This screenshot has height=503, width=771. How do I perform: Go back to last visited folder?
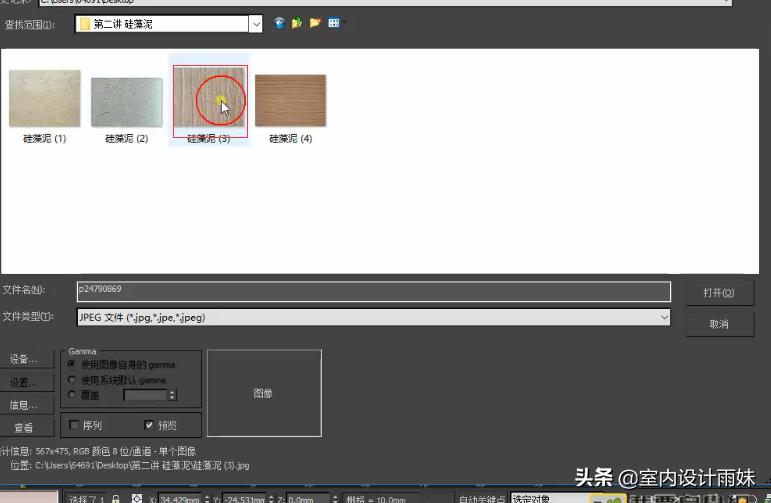[x=279, y=23]
